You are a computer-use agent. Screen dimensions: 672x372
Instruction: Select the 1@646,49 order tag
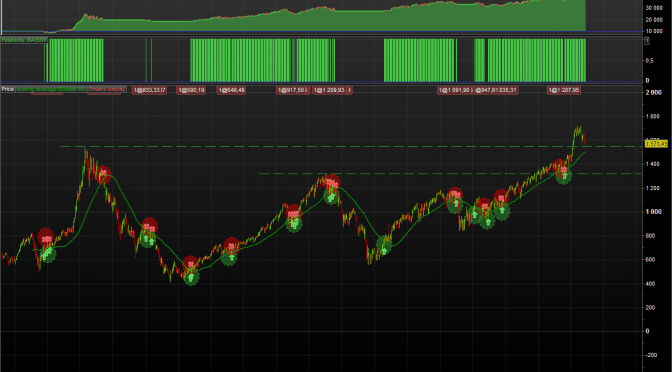[231, 90]
